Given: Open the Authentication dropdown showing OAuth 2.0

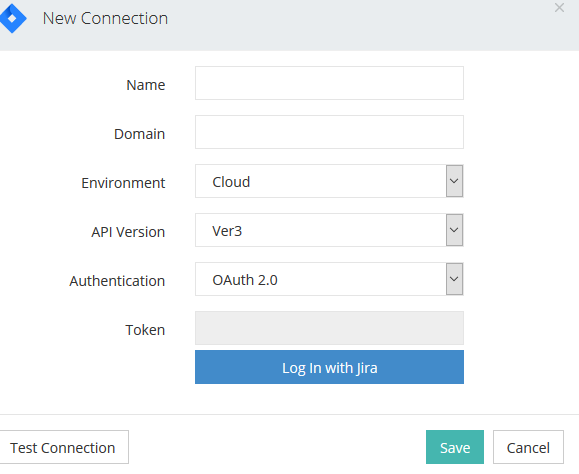Looking at the screenshot, I should (x=329, y=279).
